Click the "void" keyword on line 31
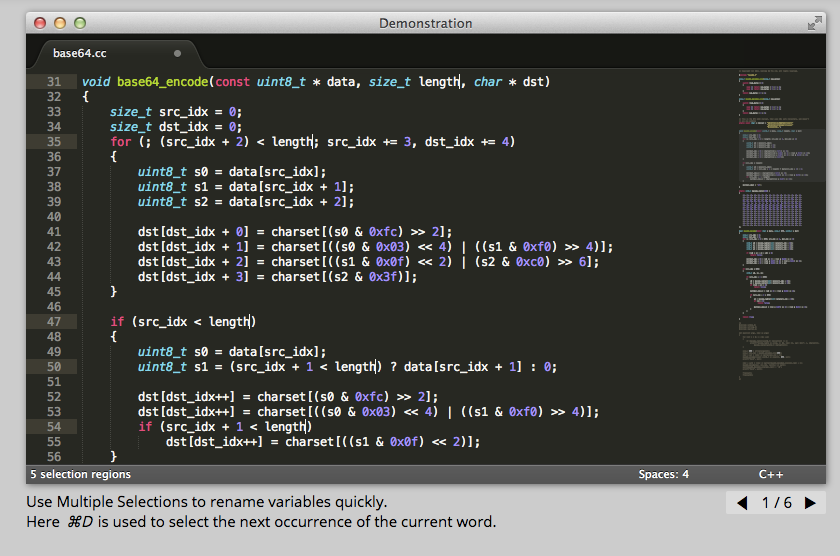 [x=96, y=82]
